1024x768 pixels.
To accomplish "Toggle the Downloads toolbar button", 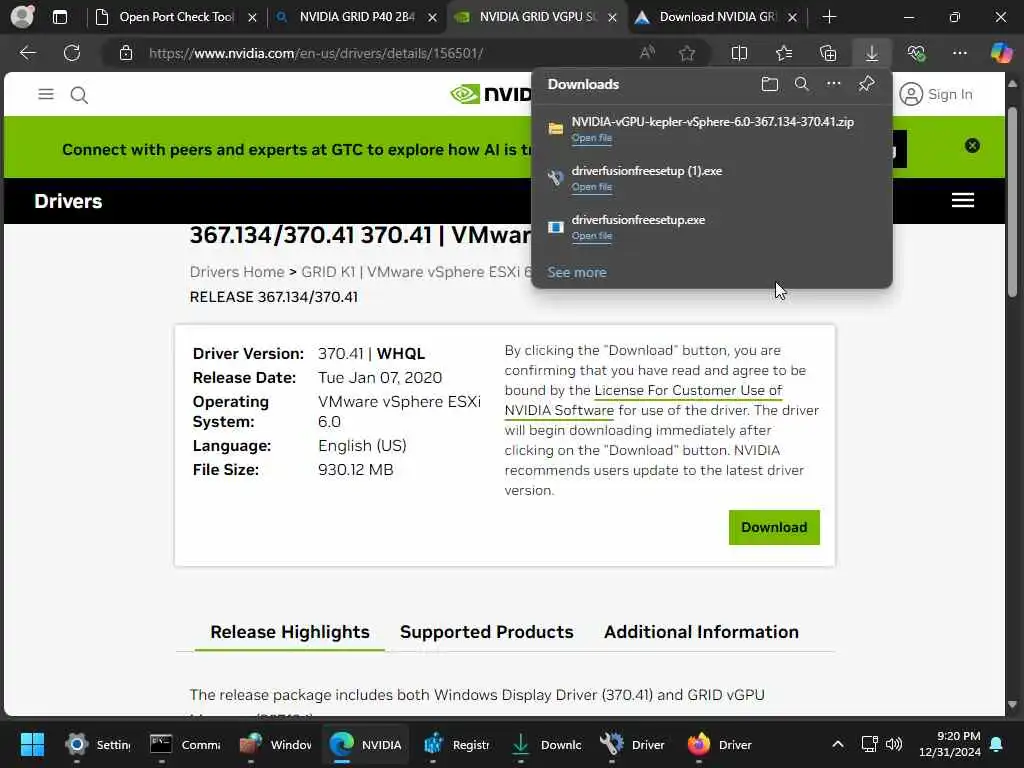I will pos(872,53).
